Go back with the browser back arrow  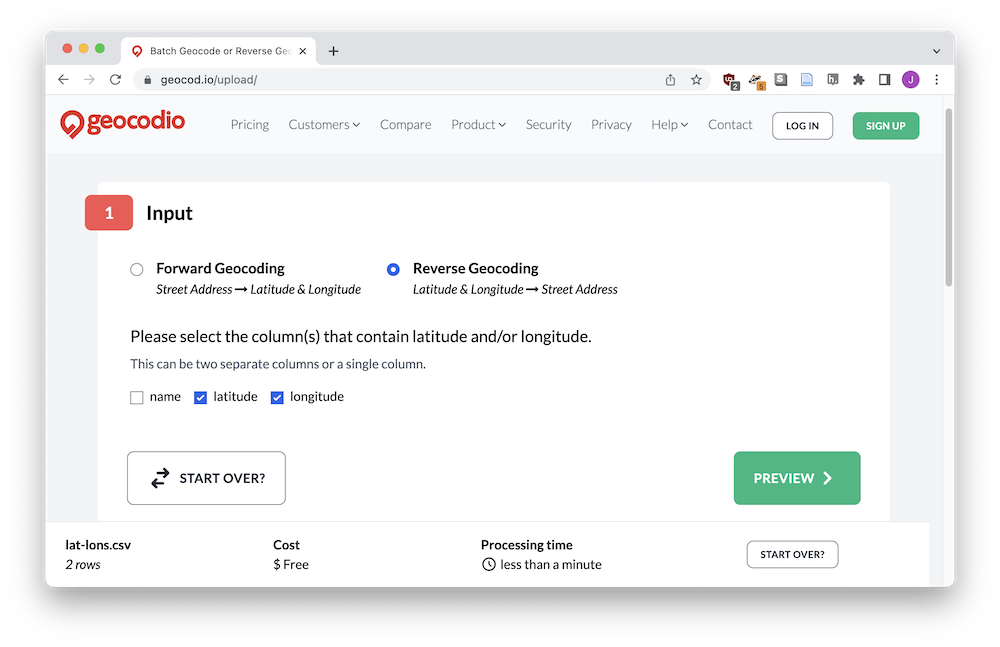(63, 80)
